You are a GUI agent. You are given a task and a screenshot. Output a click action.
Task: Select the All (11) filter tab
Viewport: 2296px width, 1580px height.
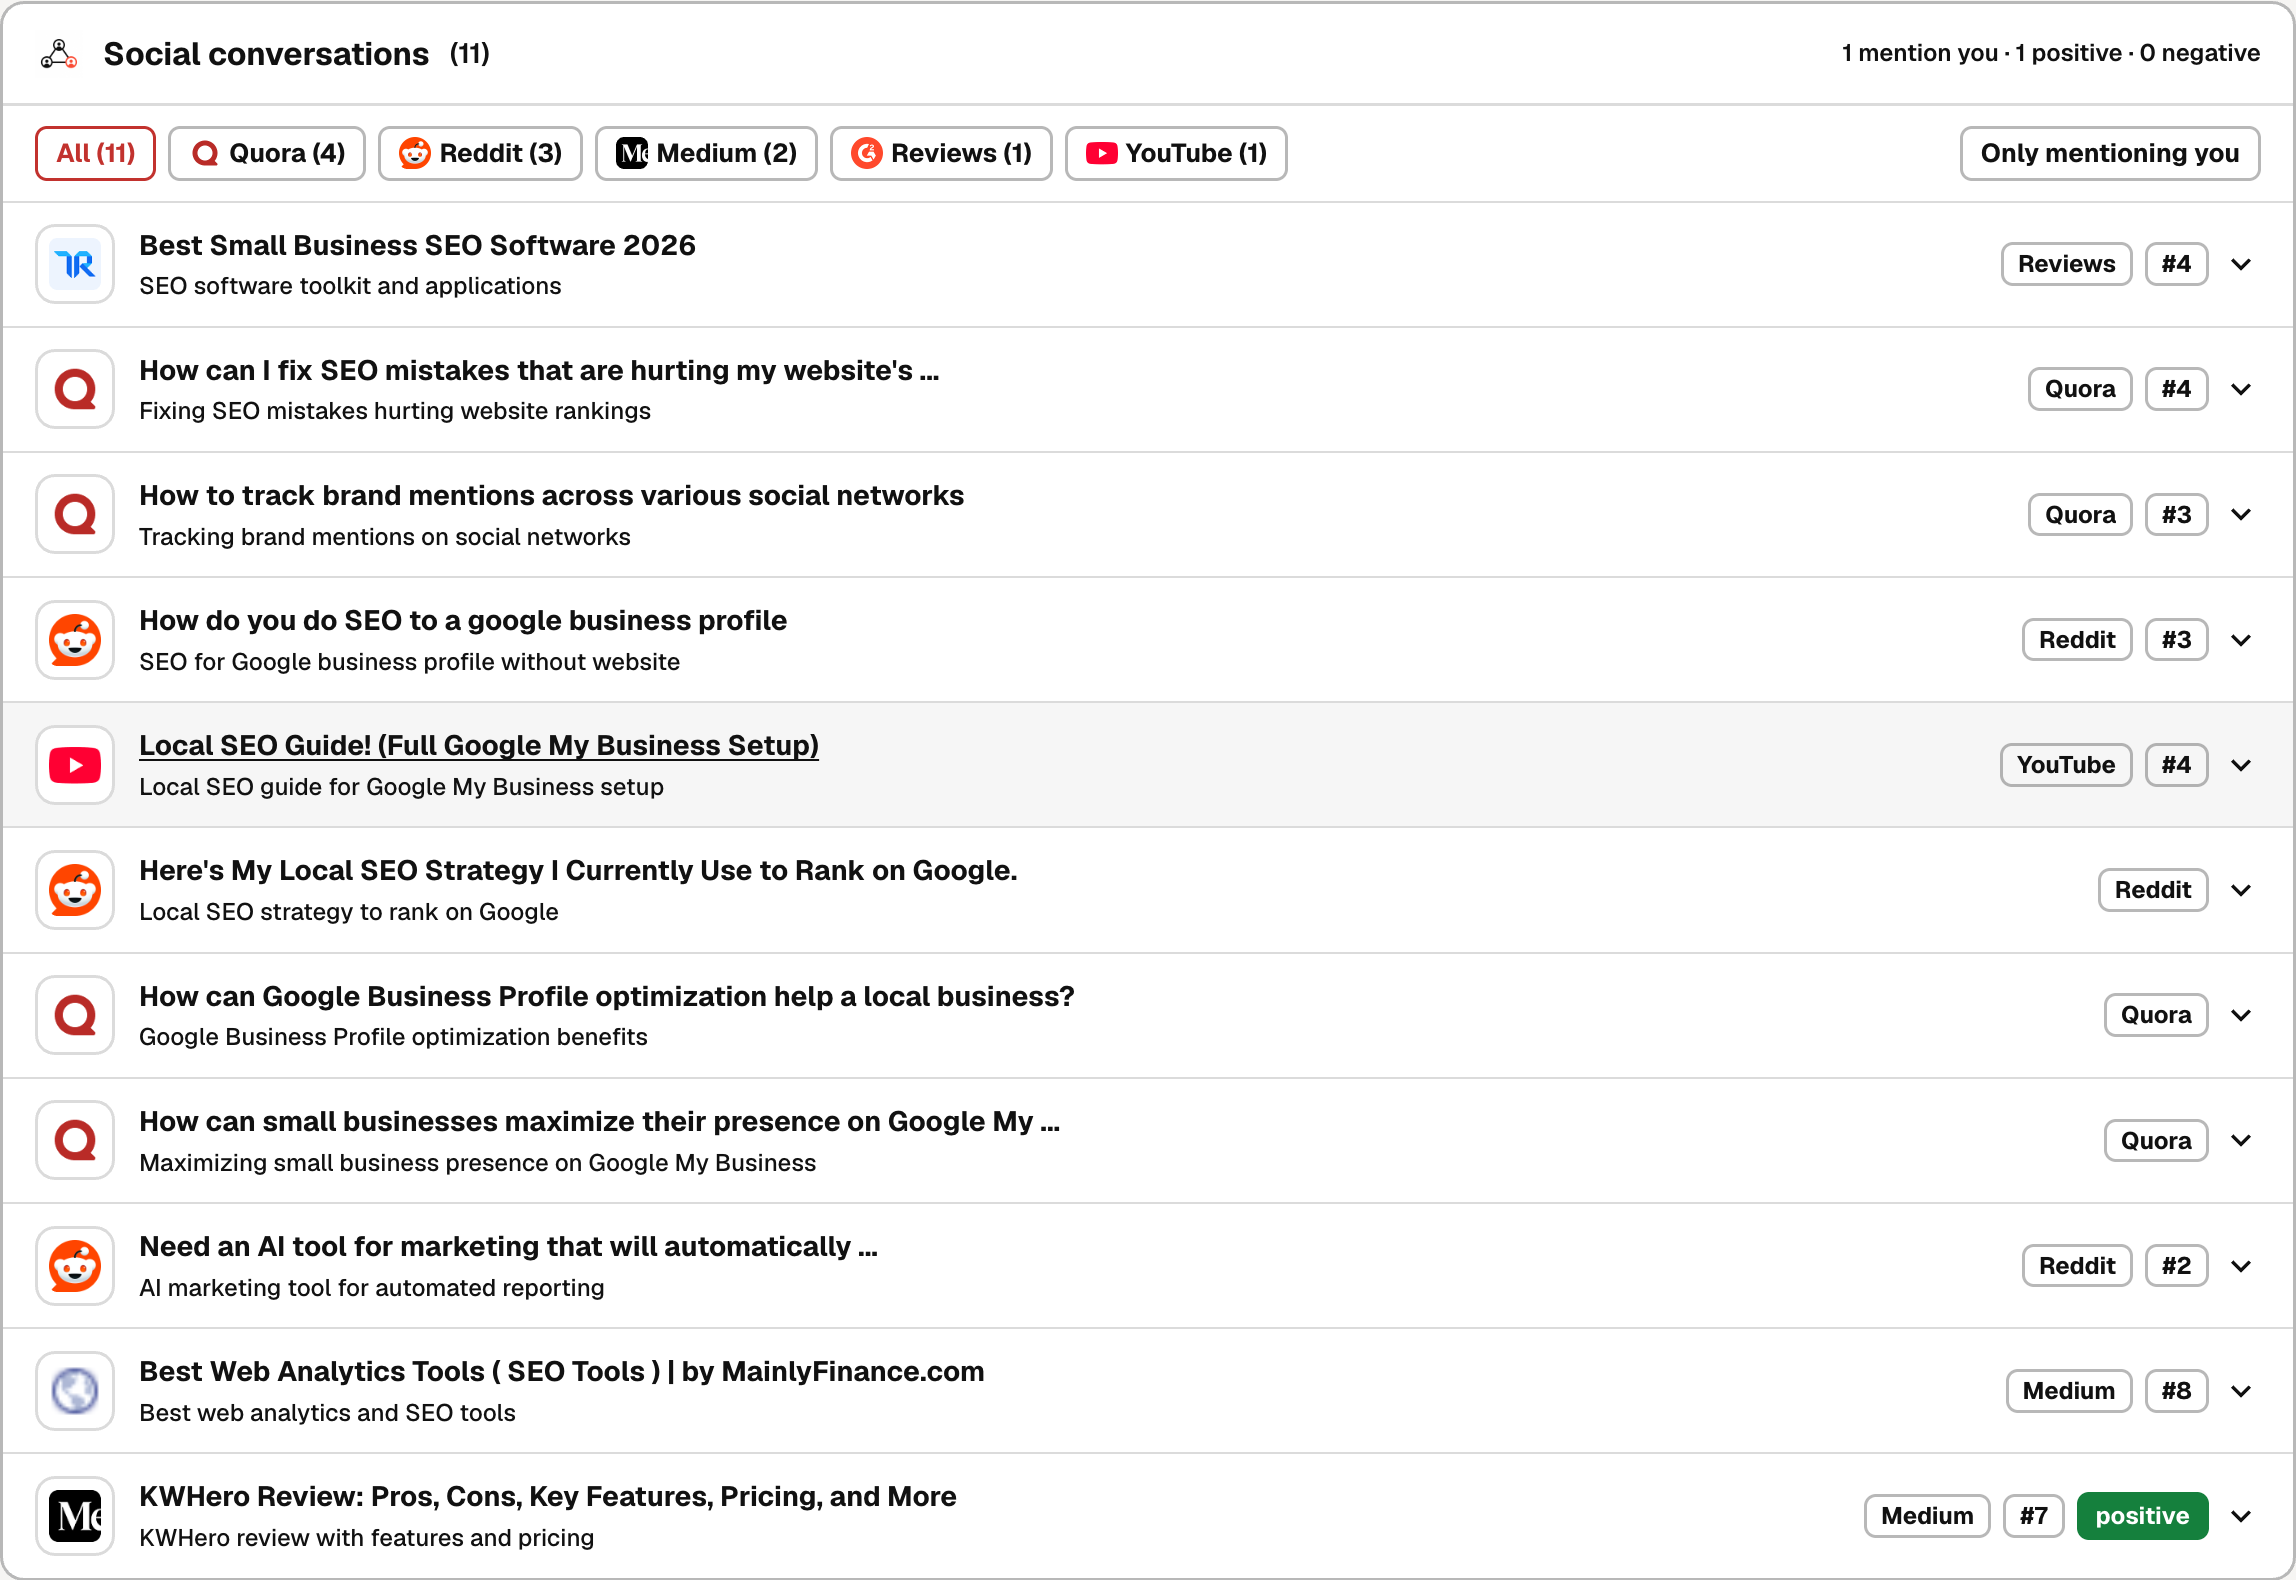tap(95, 153)
